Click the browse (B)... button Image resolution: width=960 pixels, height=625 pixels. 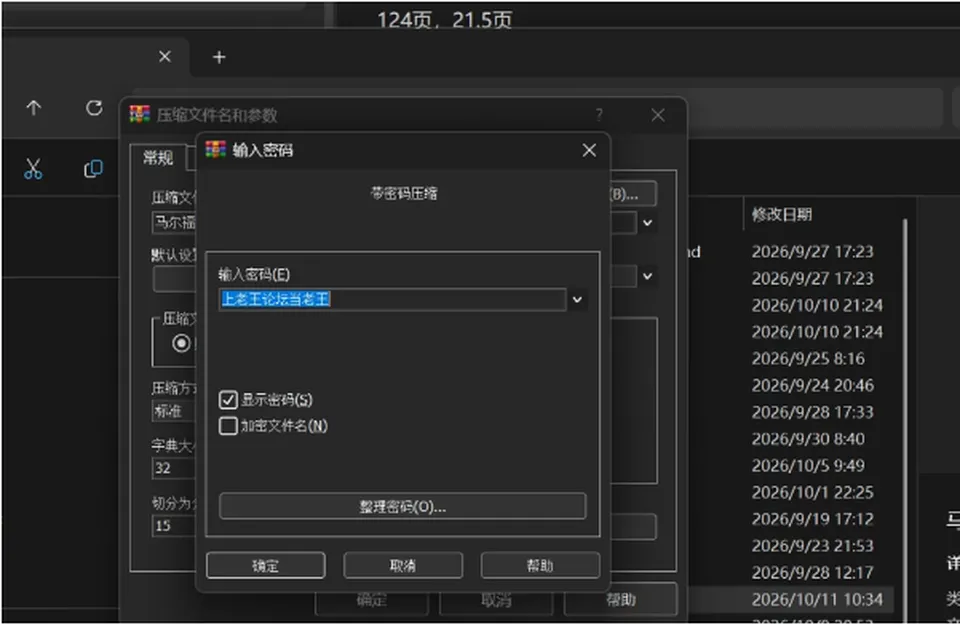[x=633, y=194]
